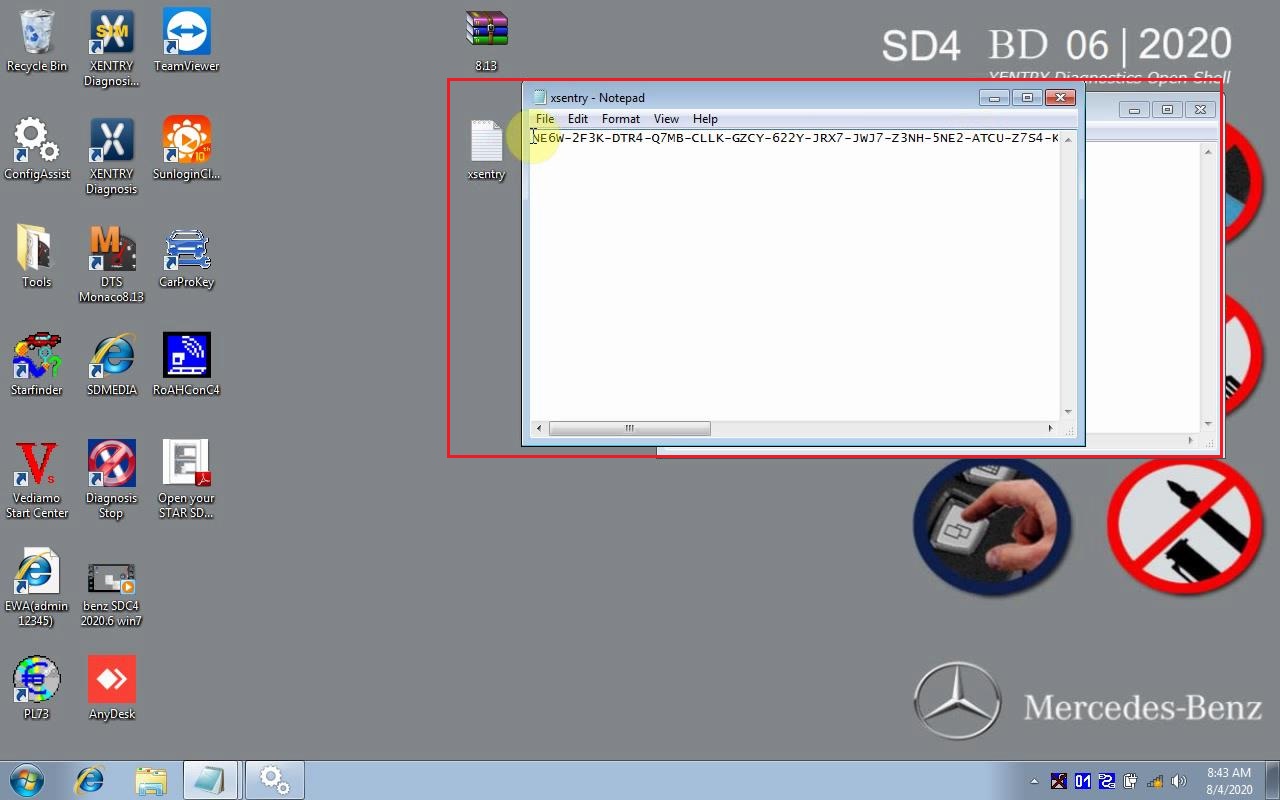Screen dimensions: 1280x800
Task: Open the network signal tray icon
Action: 1155,781
